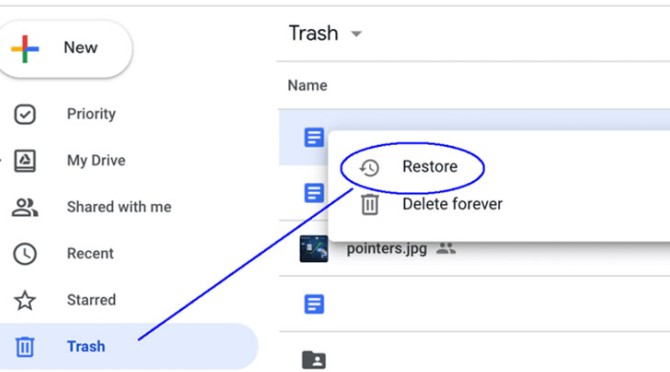Open the Trash heading dropdown arrow

356,34
